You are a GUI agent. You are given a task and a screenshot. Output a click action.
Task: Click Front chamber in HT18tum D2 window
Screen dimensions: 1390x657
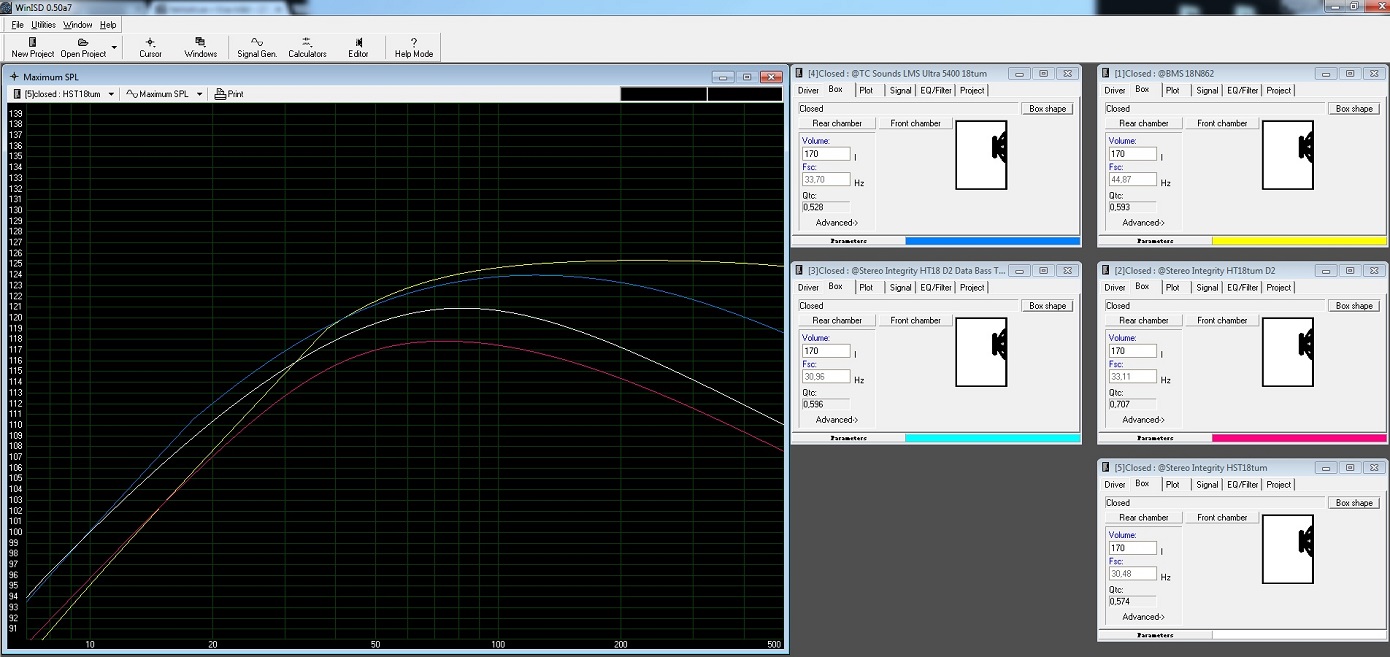coord(1222,321)
